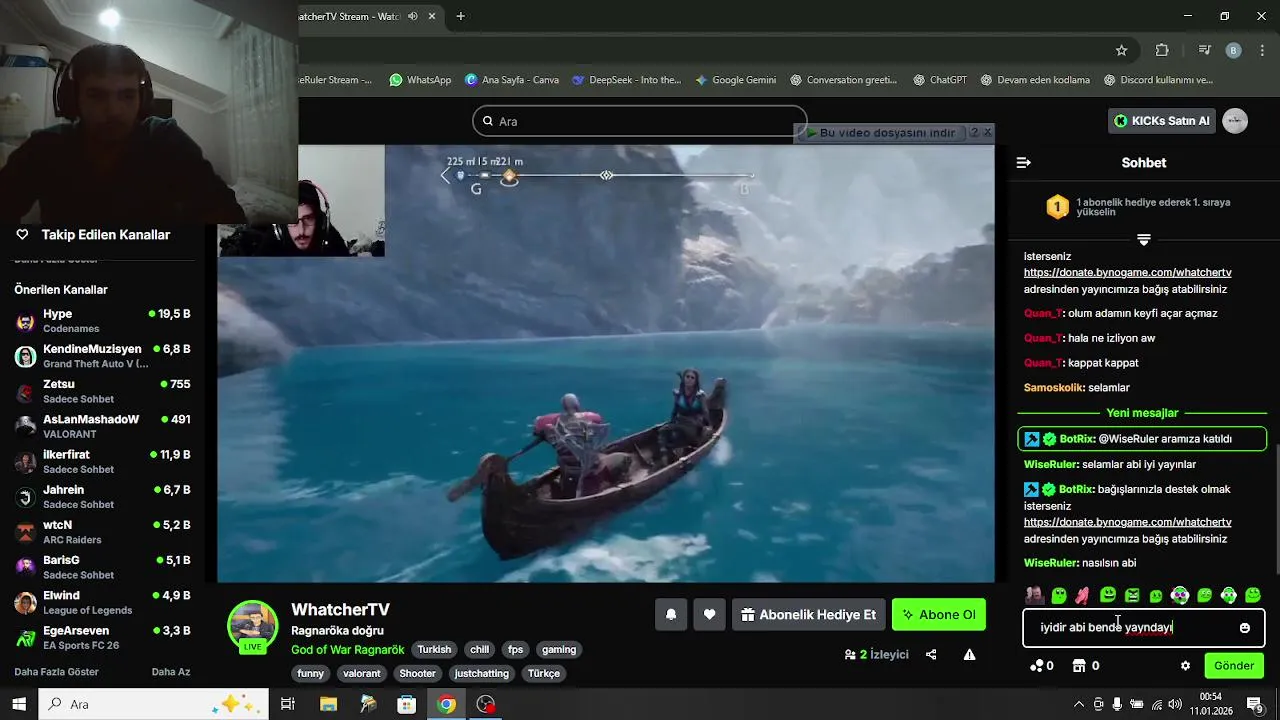Image resolution: width=1280 pixels, height=720 pixels.
Task: Collapse the chat with the Sohbet panel icon
Action: [1023, 162]
